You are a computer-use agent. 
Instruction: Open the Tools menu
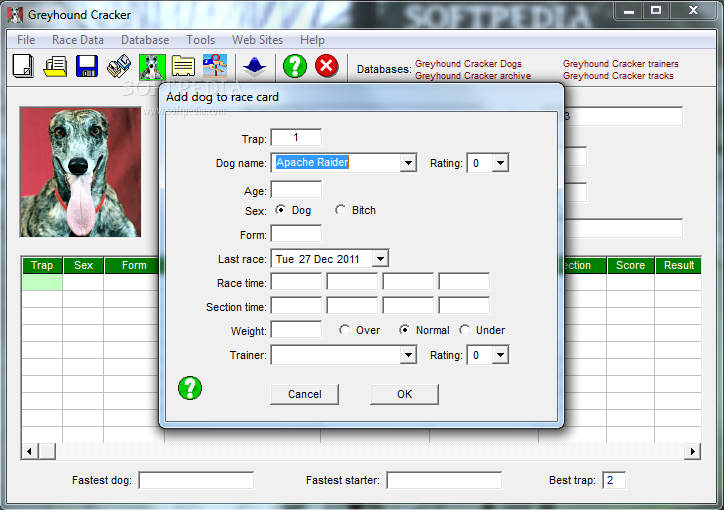coord(200,40)
